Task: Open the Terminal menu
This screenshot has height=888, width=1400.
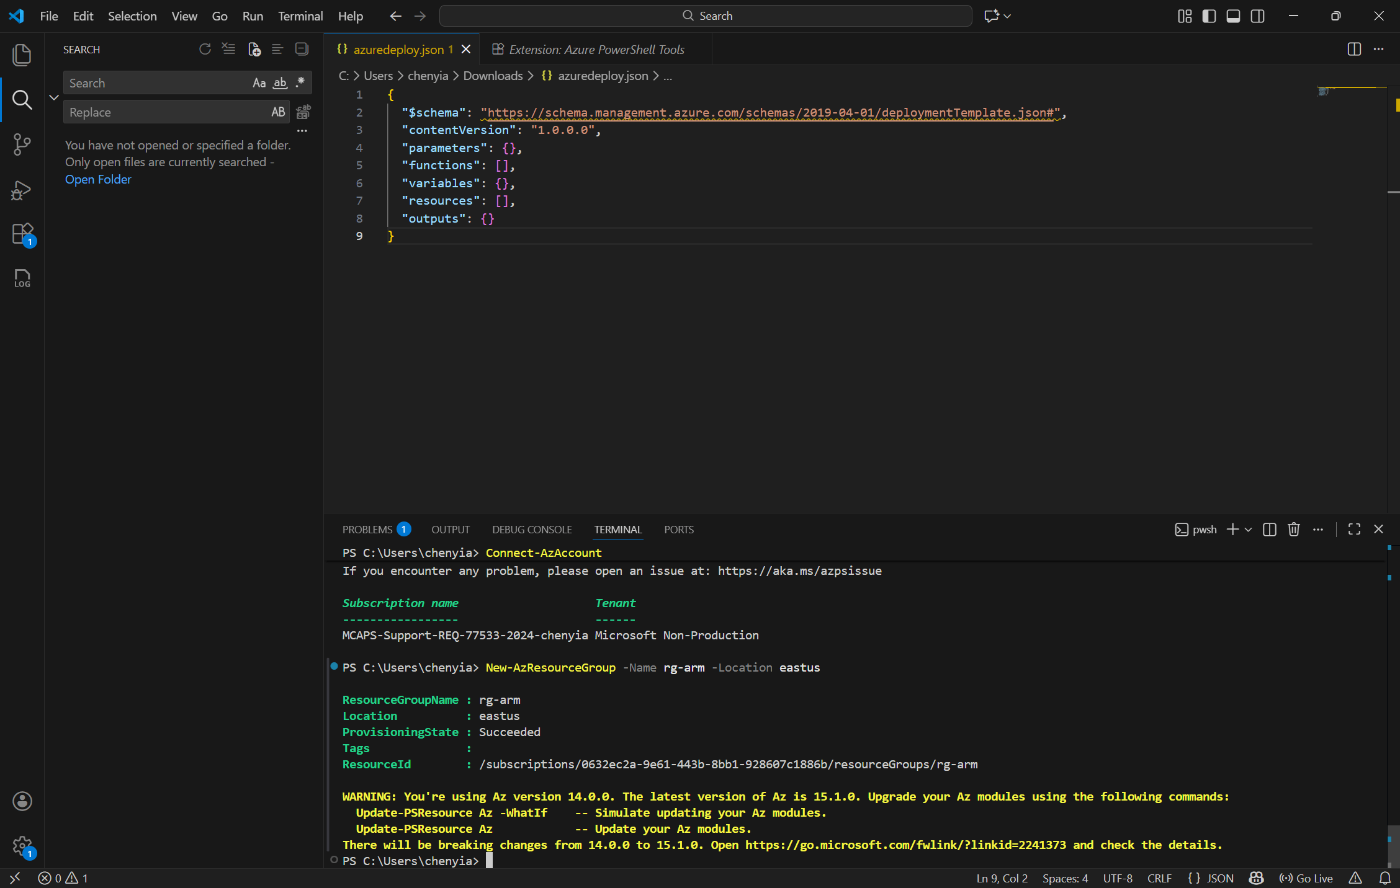Action: click(x=300, y=16)
